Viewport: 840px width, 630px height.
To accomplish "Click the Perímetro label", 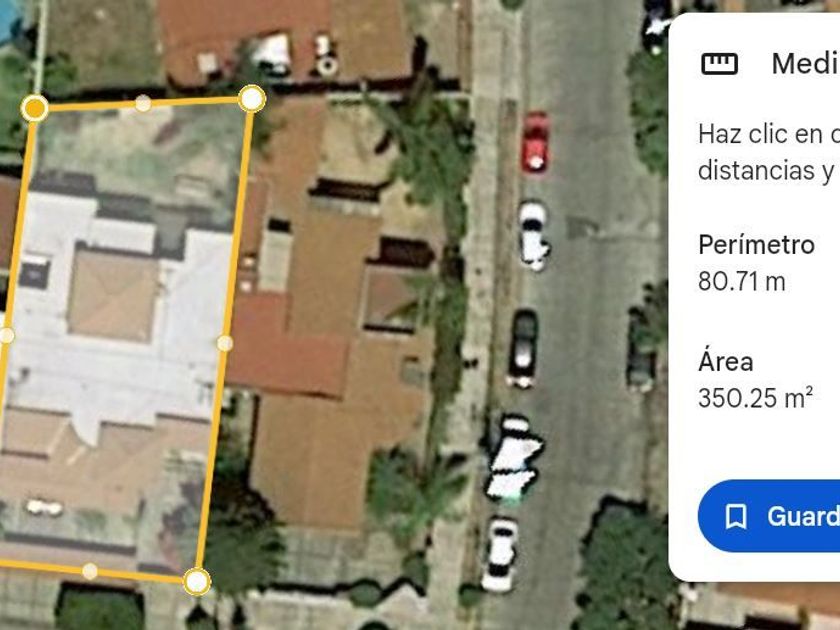I will coord(756,245).
